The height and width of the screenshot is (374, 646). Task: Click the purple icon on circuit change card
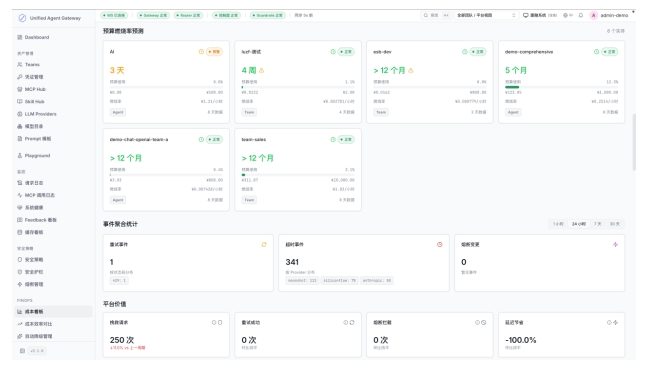coord(615,244)
